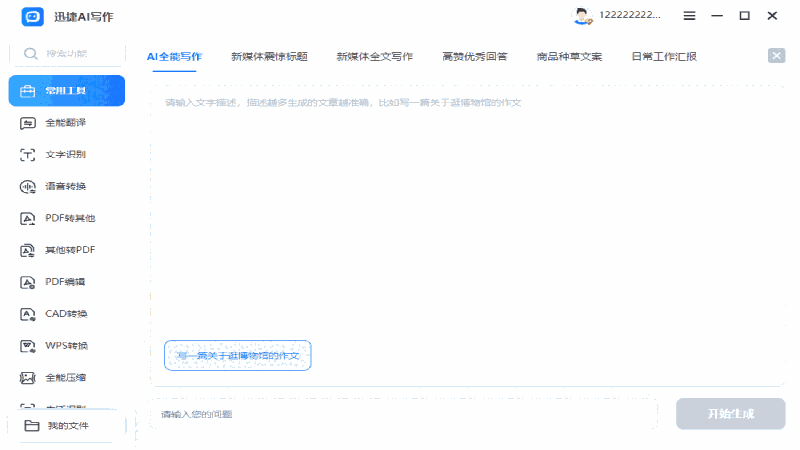Click the 迅捷AI写作 title text
This screenshot has height=450, width=800.
click(x=84, y=17)
